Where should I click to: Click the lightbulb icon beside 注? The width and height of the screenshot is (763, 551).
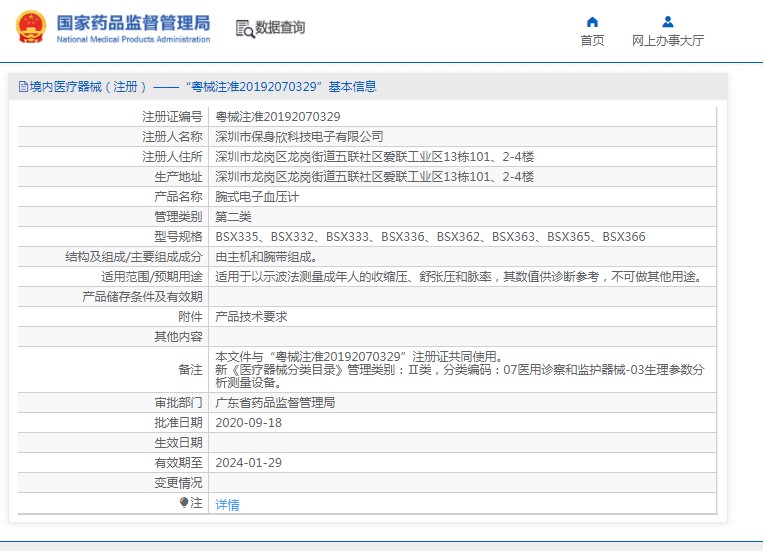pyautogui.click(x=184, y=503)
